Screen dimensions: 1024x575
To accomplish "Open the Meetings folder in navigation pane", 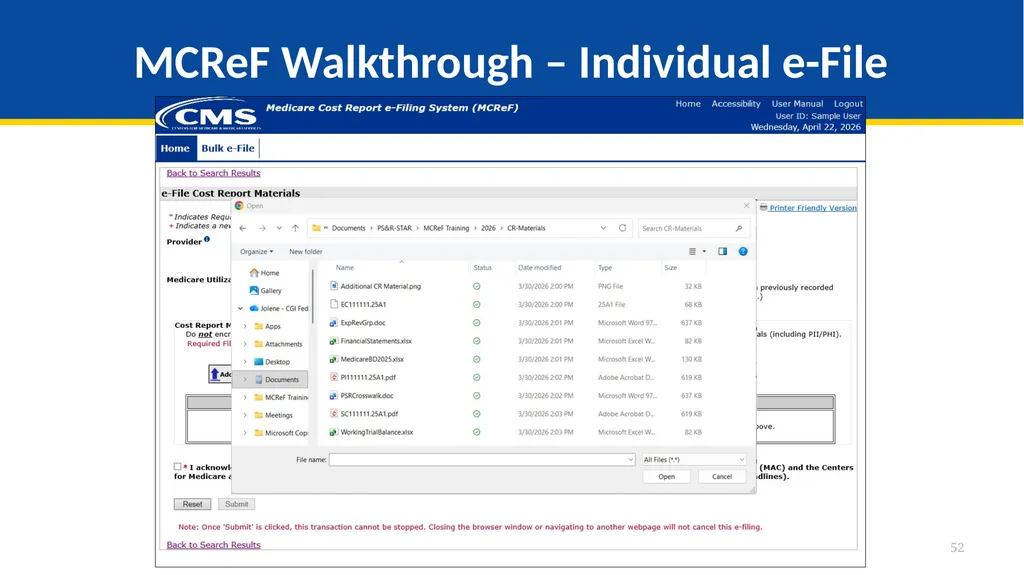I will pos(273,415).
